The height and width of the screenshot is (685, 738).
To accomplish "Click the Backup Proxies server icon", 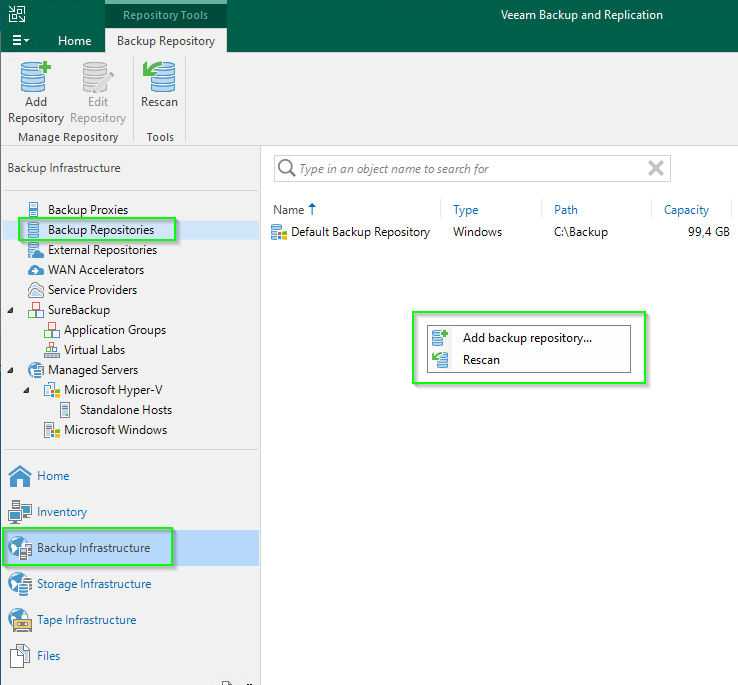I will pyautogui.click(x=33, y=209).
